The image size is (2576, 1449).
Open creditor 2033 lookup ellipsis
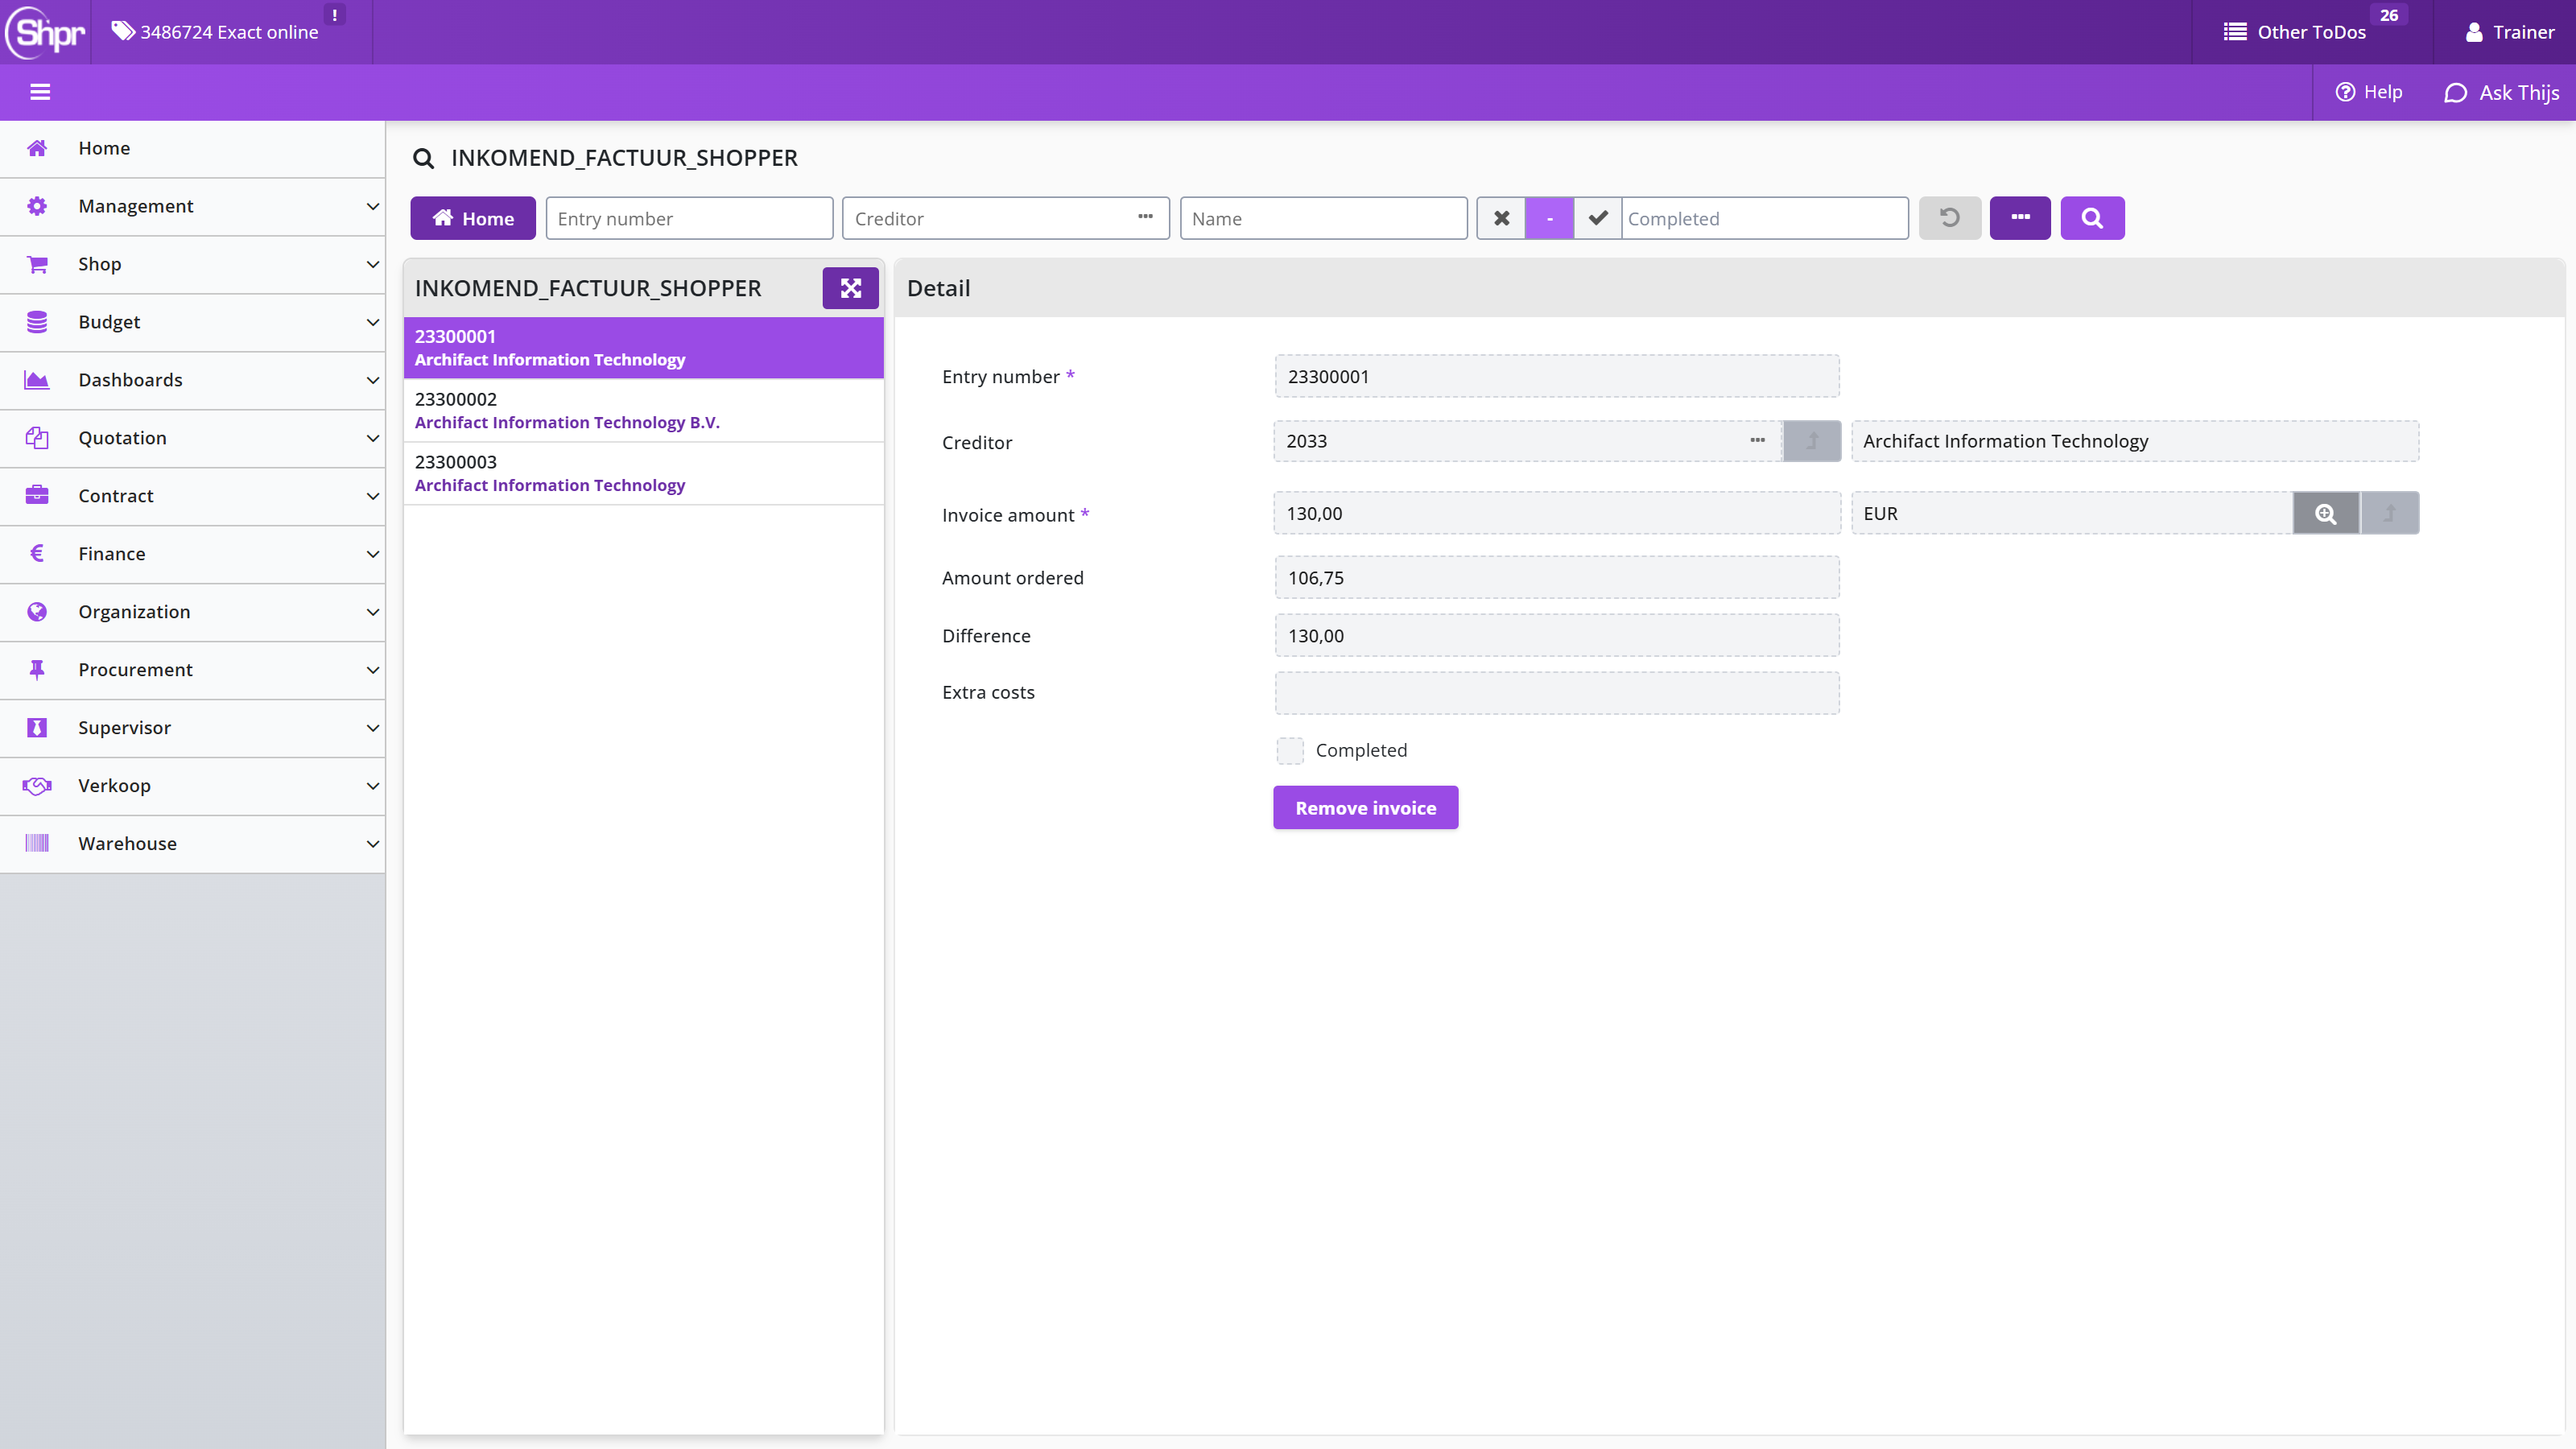(x=1757, y=441)
